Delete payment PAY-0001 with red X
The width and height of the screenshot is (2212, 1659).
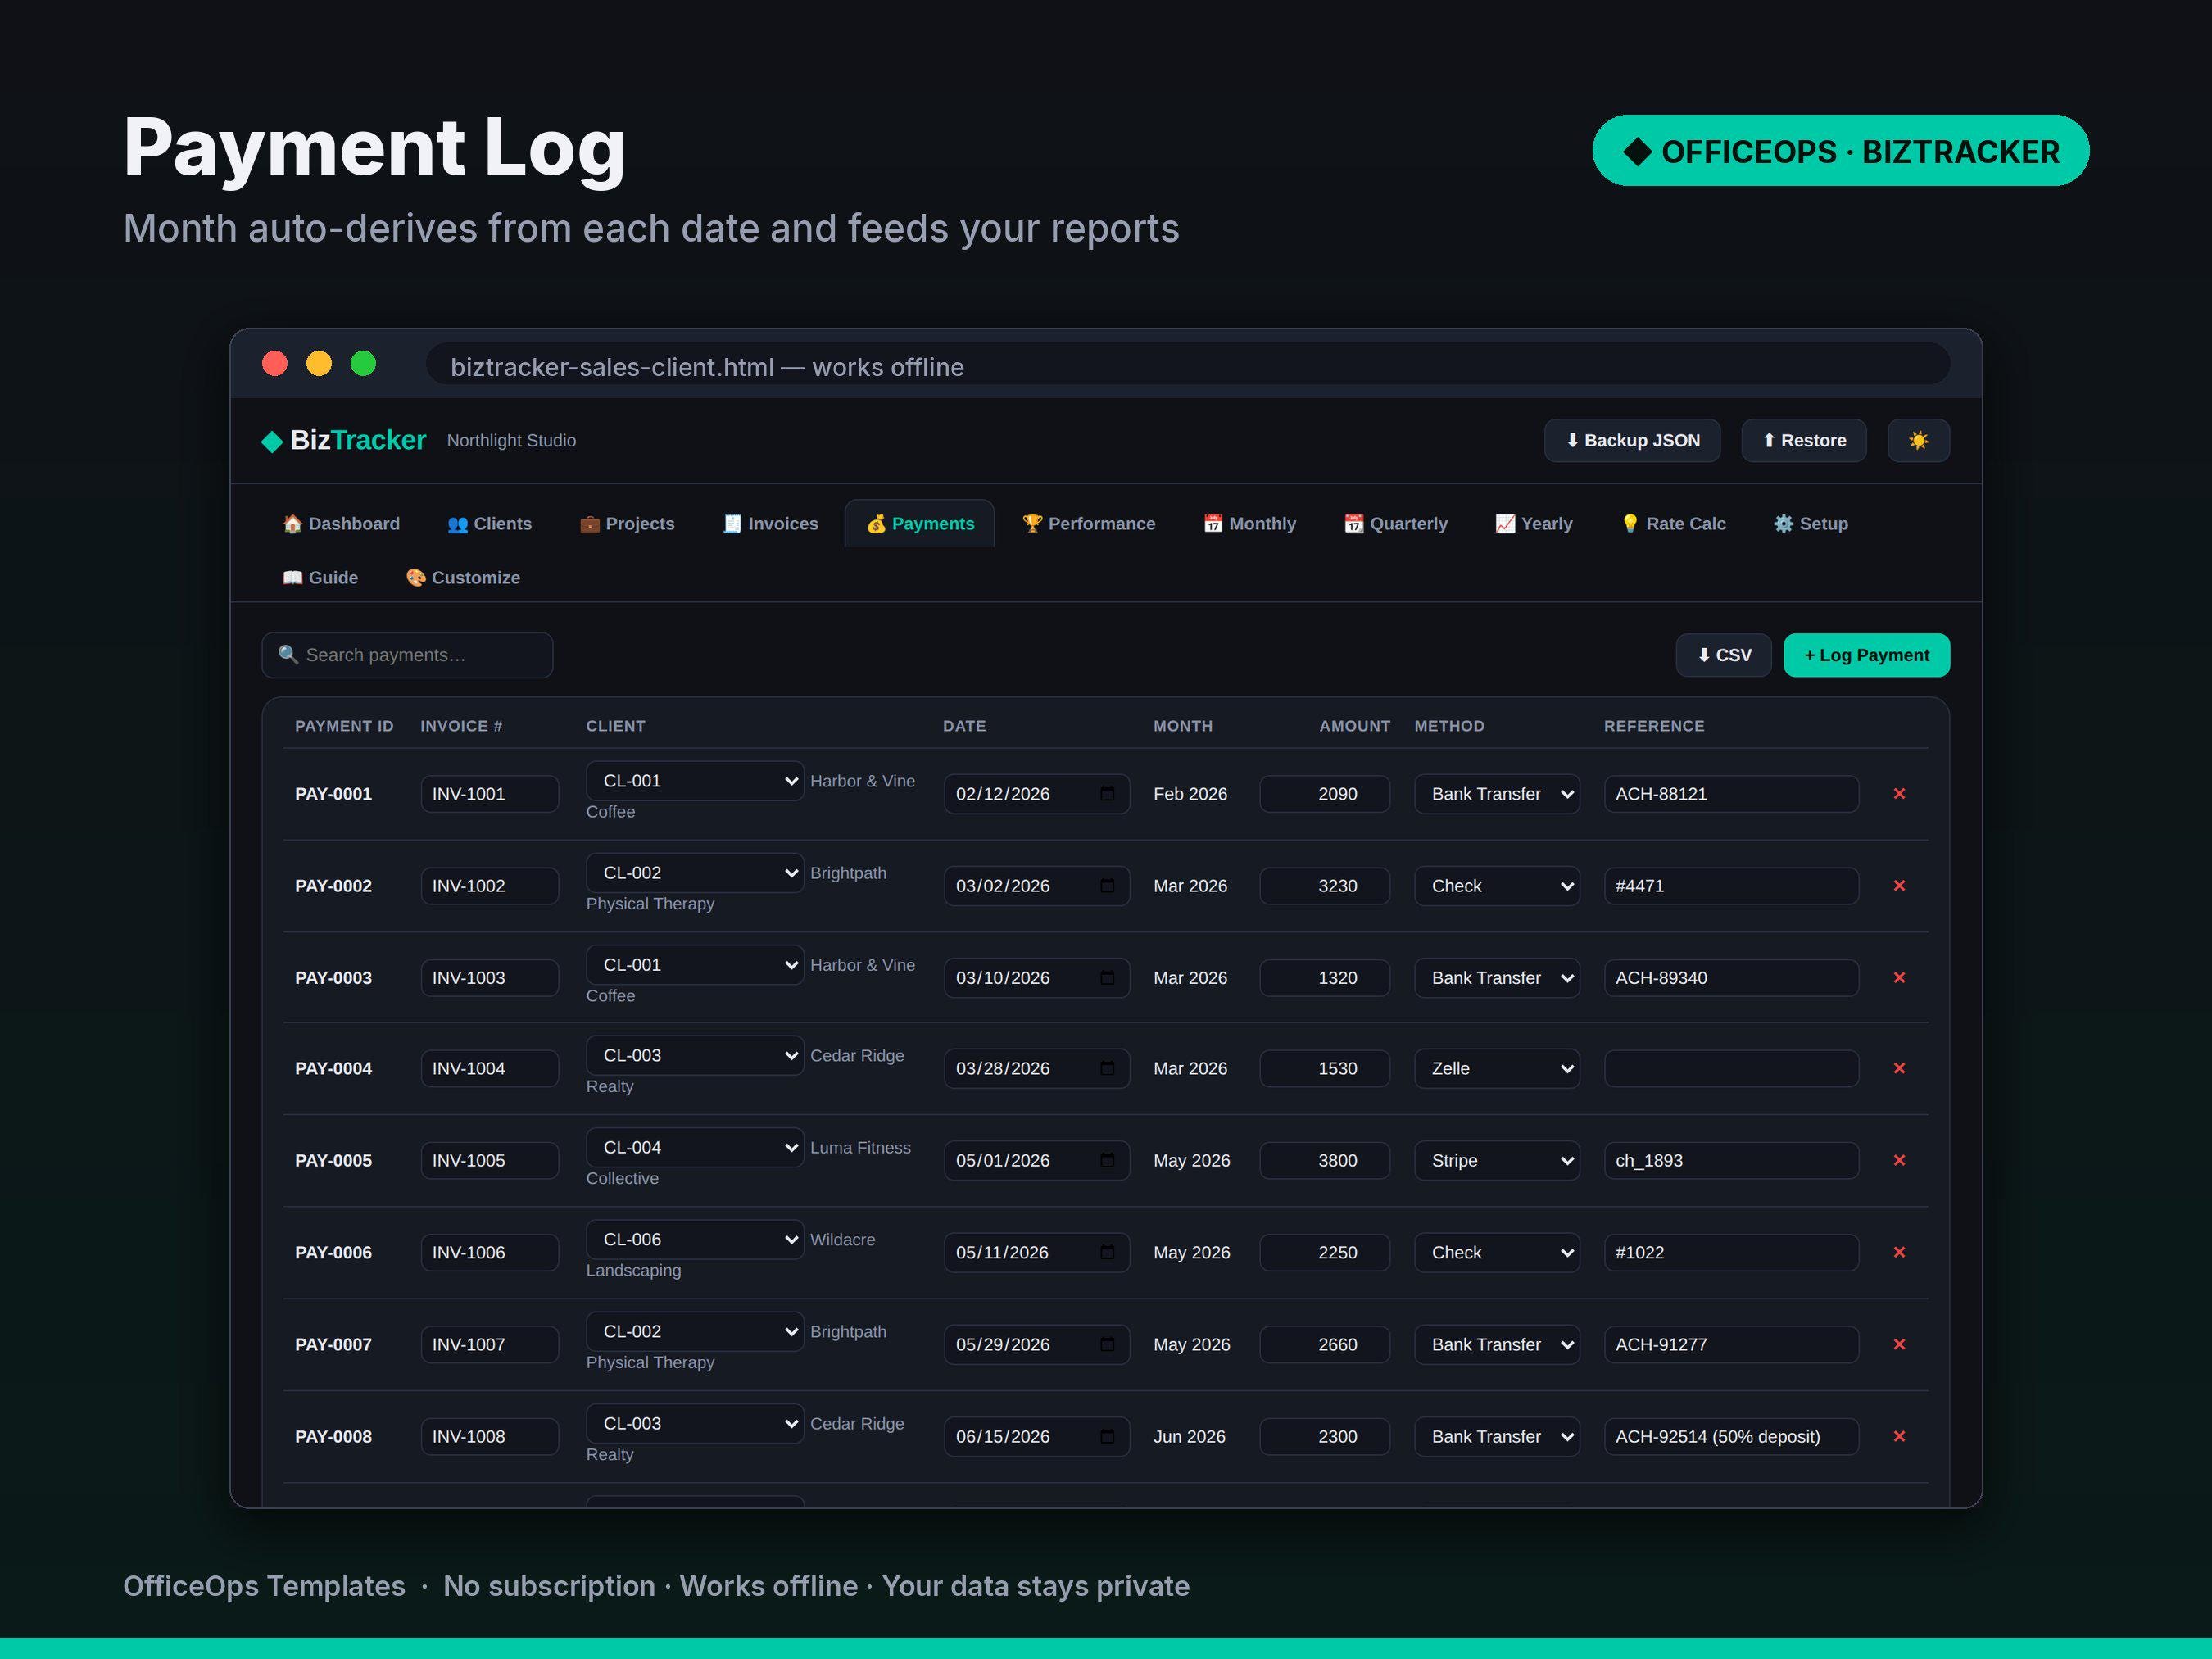coord(1899,794)
